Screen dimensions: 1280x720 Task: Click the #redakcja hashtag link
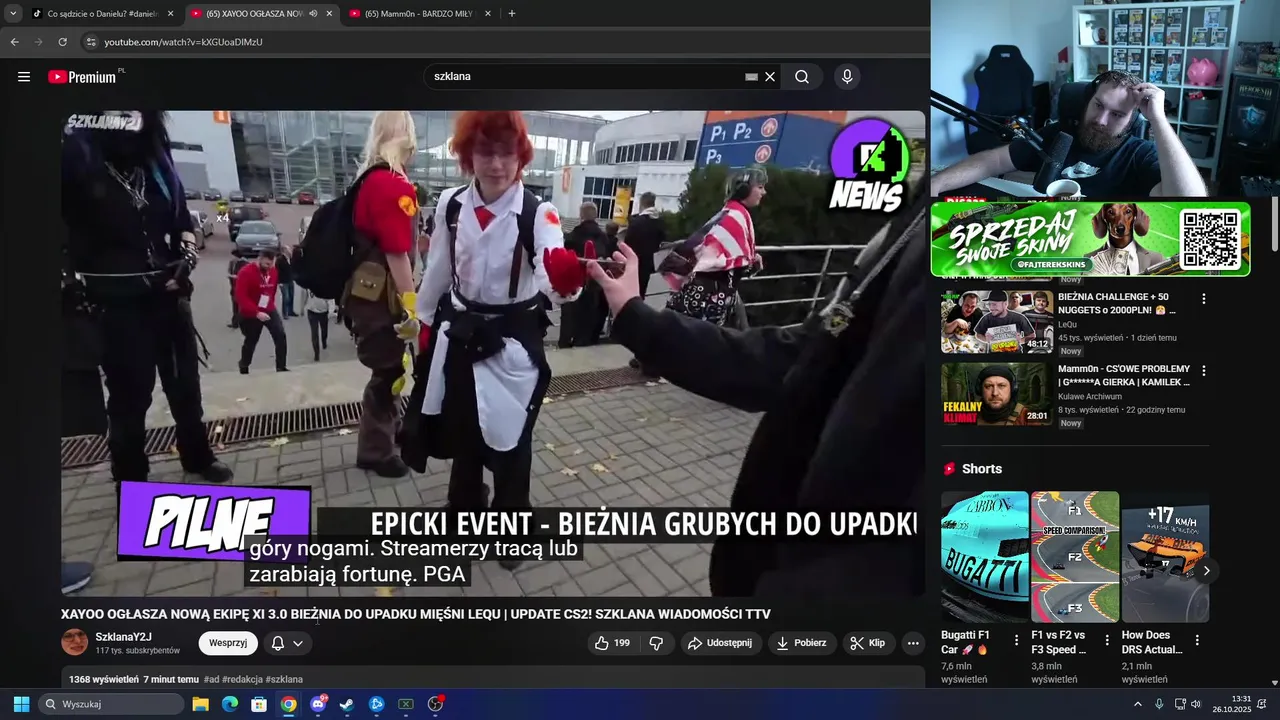pyautogui.click(x=243, y=680)
